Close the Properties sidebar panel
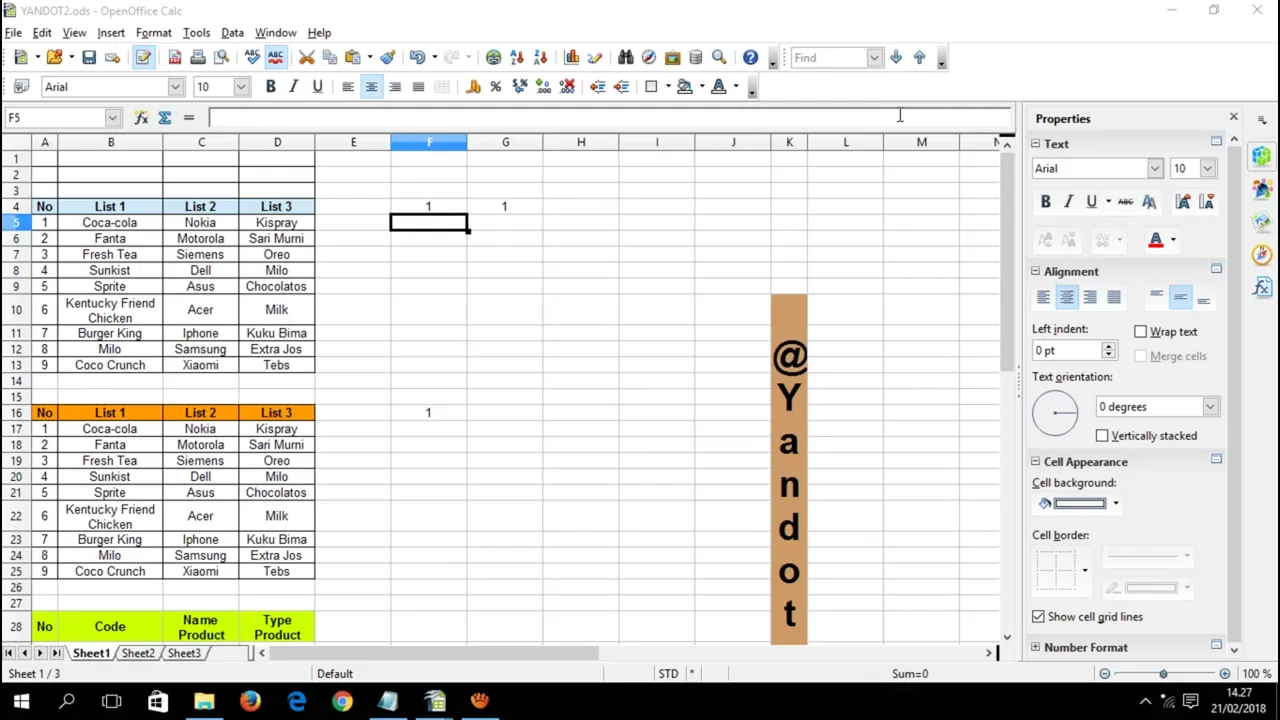The image size is (1280, 720). coord(1233,118)
